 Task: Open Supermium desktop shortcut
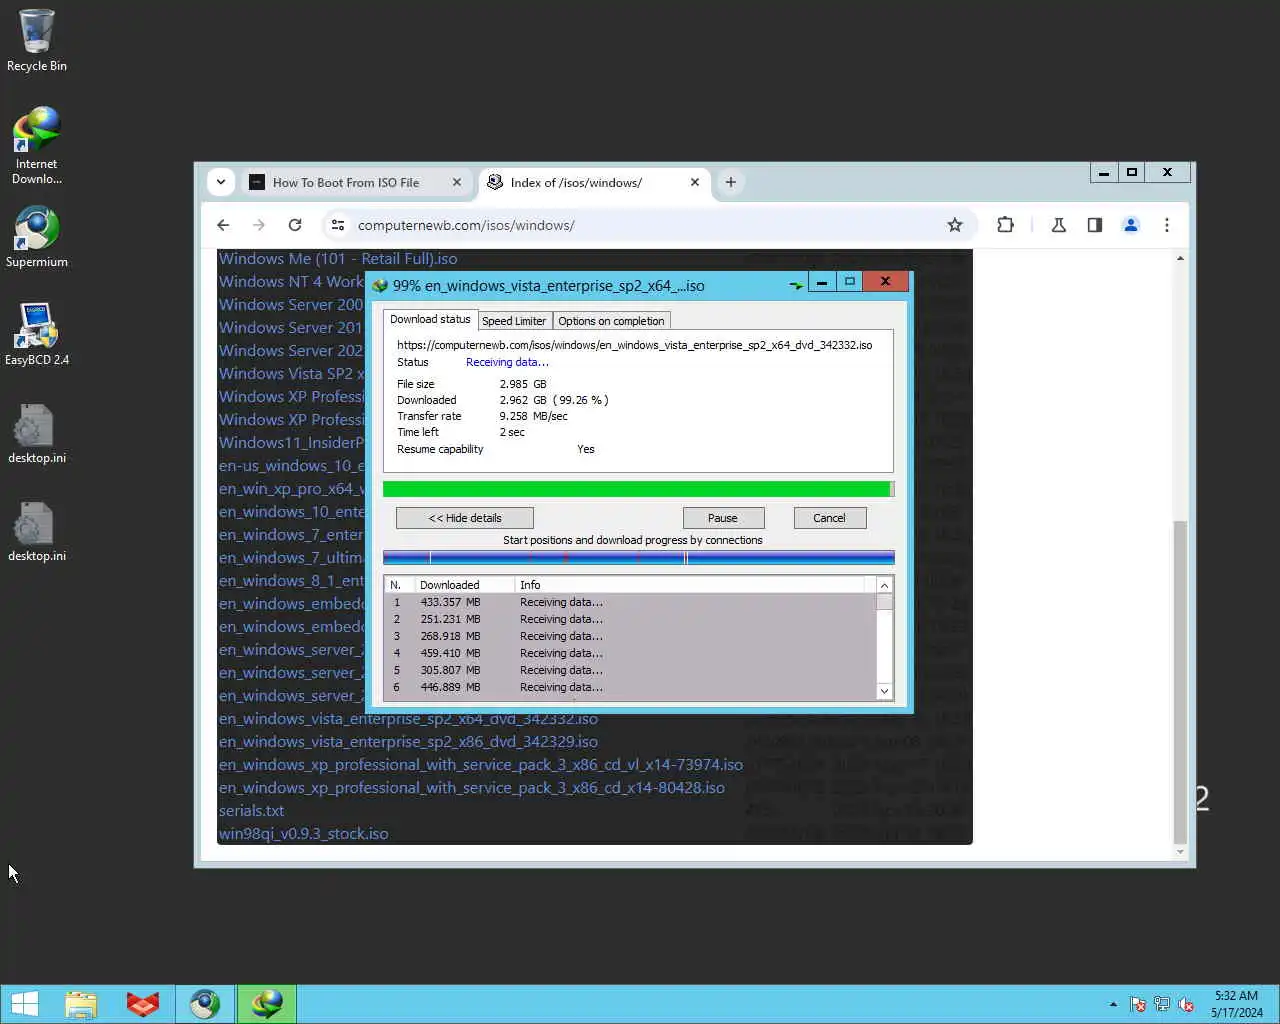click(x=37, y=237)
